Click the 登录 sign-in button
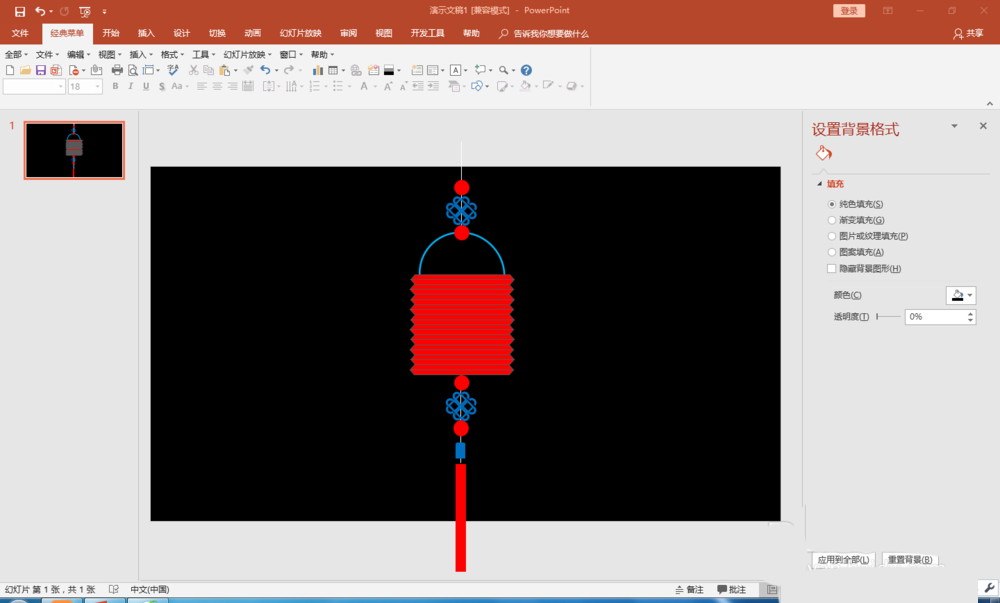The height and width of the screenshot is (603, 1000). tap(849, 11)
